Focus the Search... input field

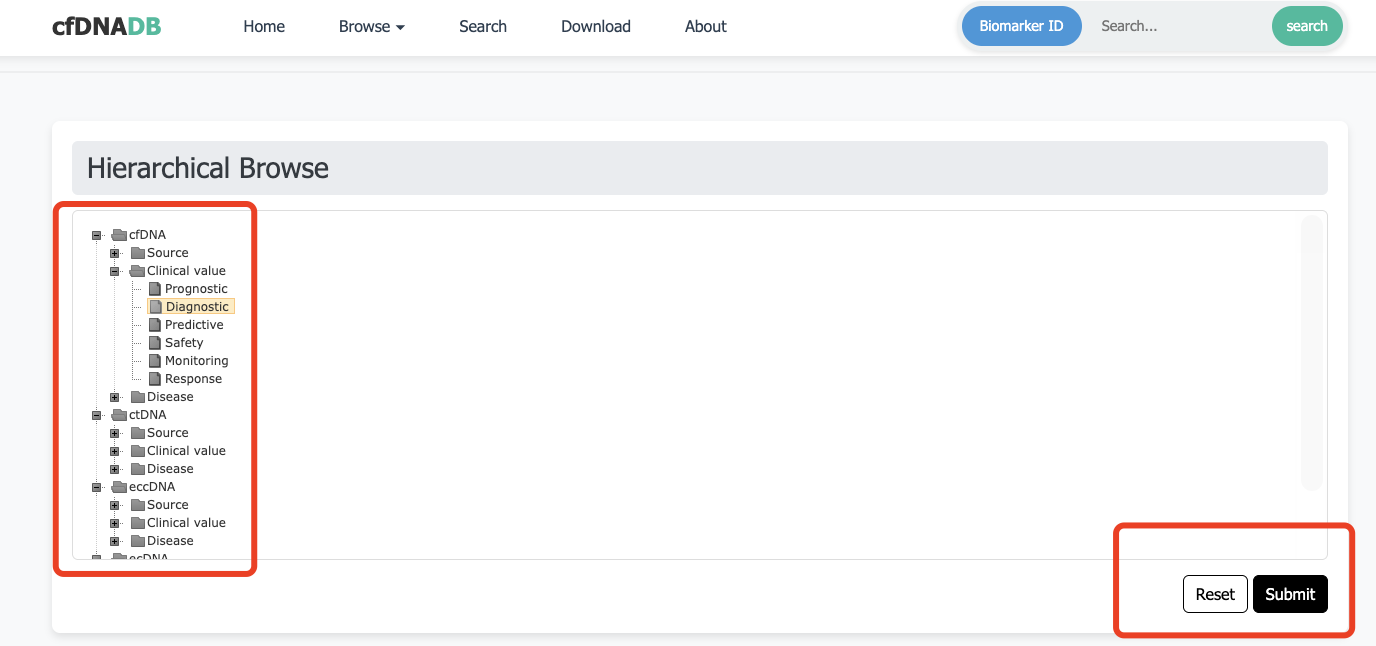tap(1177, 26)
